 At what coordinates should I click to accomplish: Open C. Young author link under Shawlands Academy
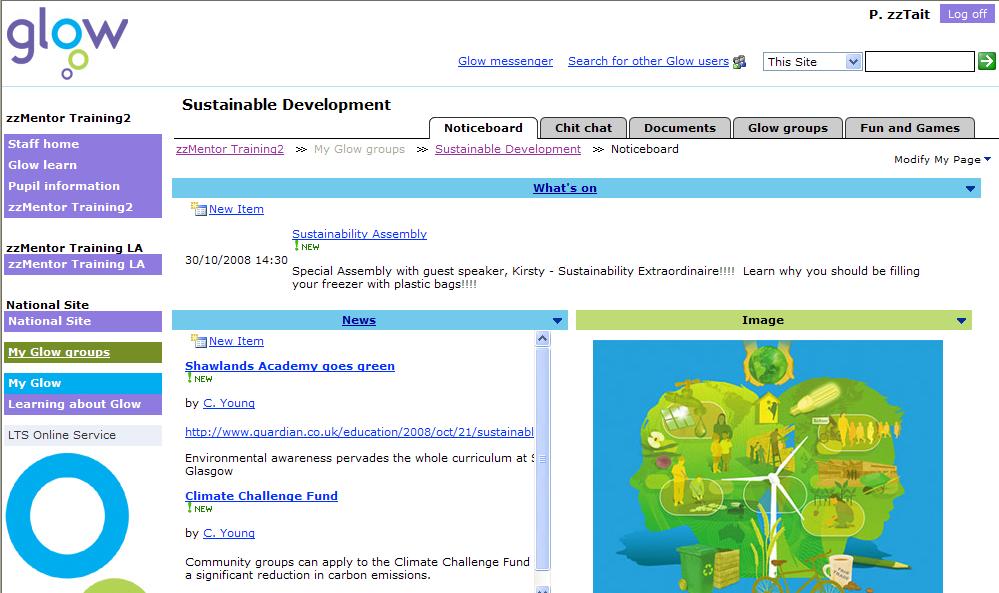click(229, 403)
